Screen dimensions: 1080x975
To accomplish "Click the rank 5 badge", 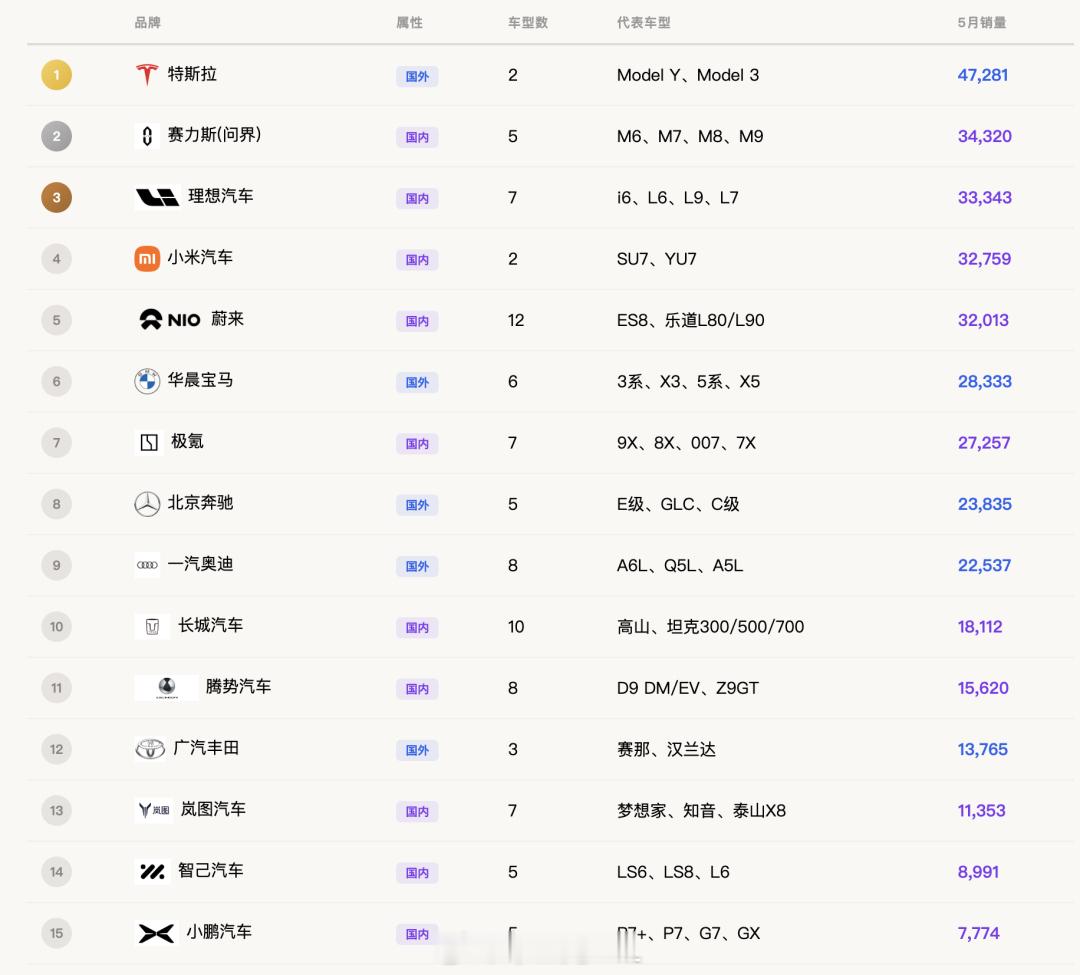I will click(x=56, y=320).
